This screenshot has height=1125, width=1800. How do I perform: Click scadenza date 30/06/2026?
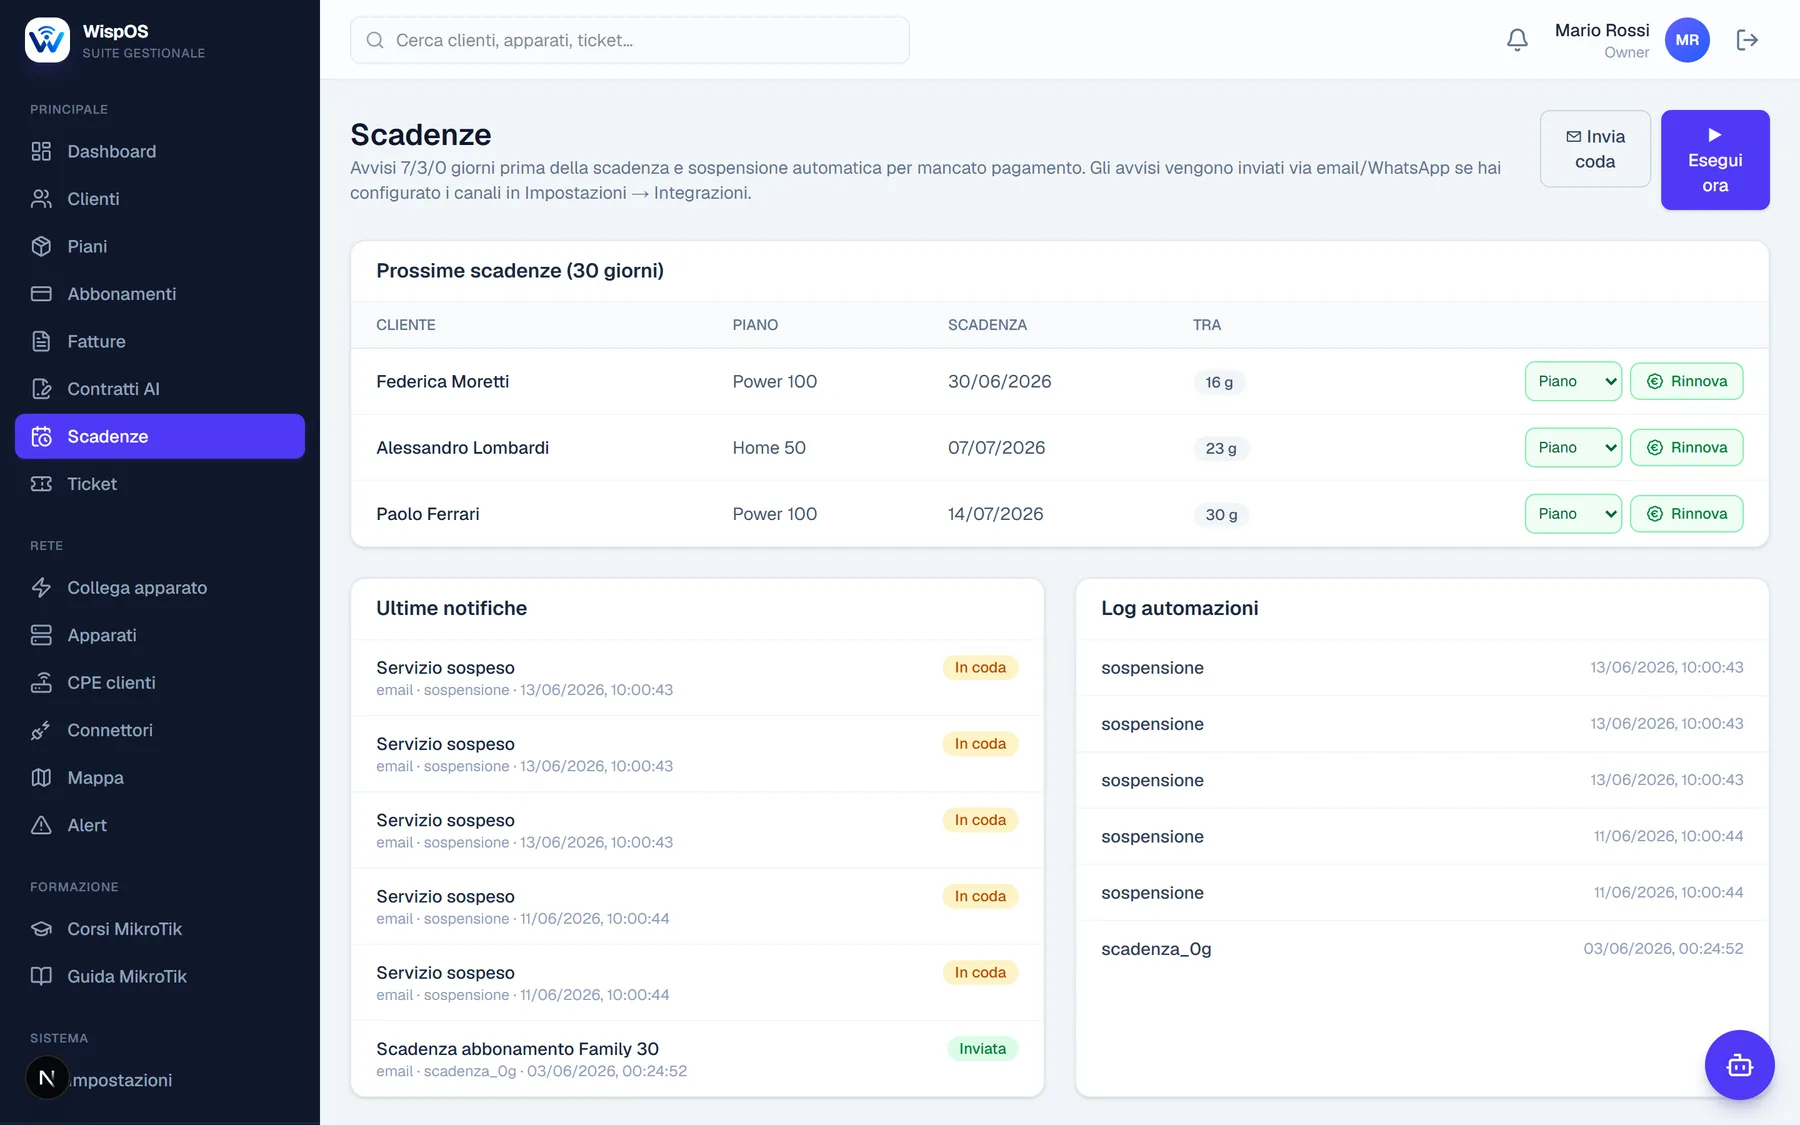tap(1000, 381)
